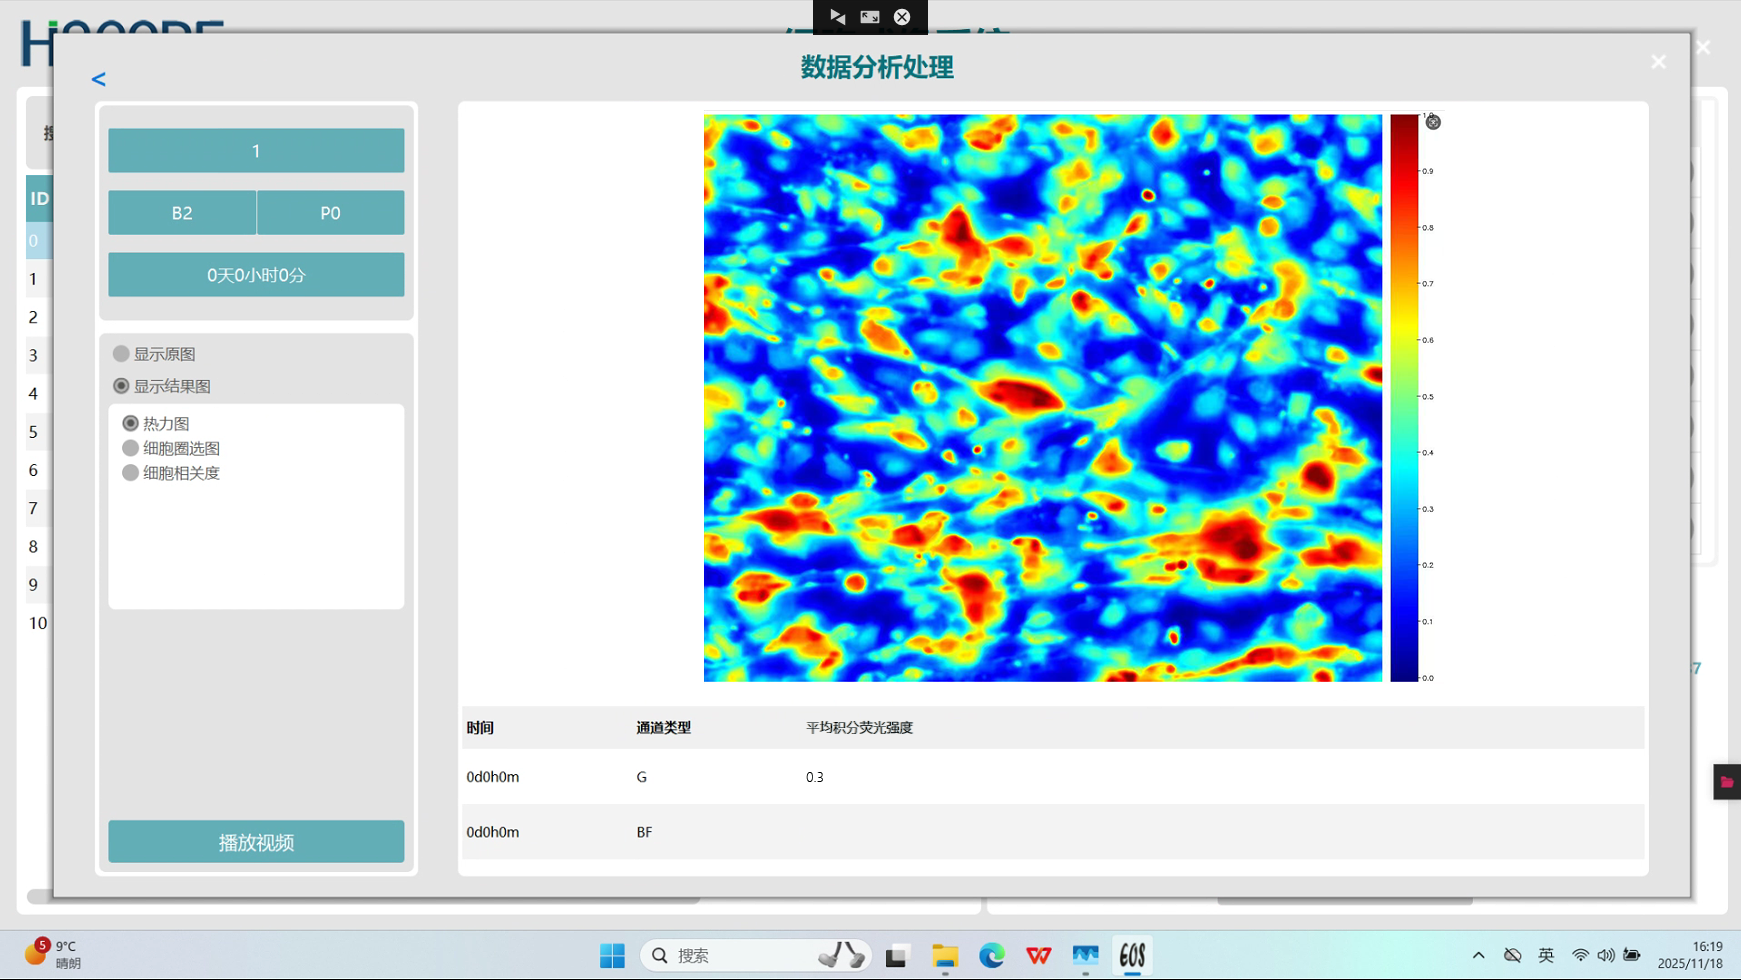The height and width of the screenshot is (980, 1741).
Task: Select the 细胞相关度 radio option
Action: pyautogui.click(x=130, y=473)
